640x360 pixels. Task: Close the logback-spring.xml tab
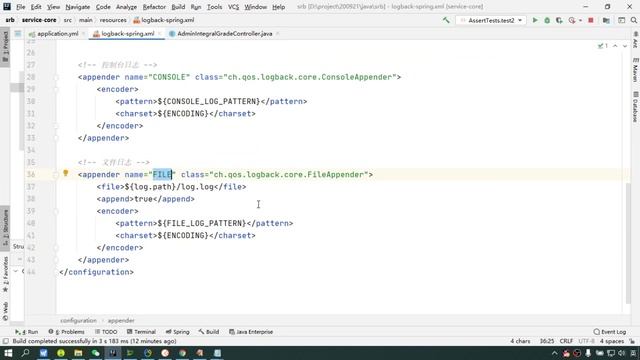(160, 33)
